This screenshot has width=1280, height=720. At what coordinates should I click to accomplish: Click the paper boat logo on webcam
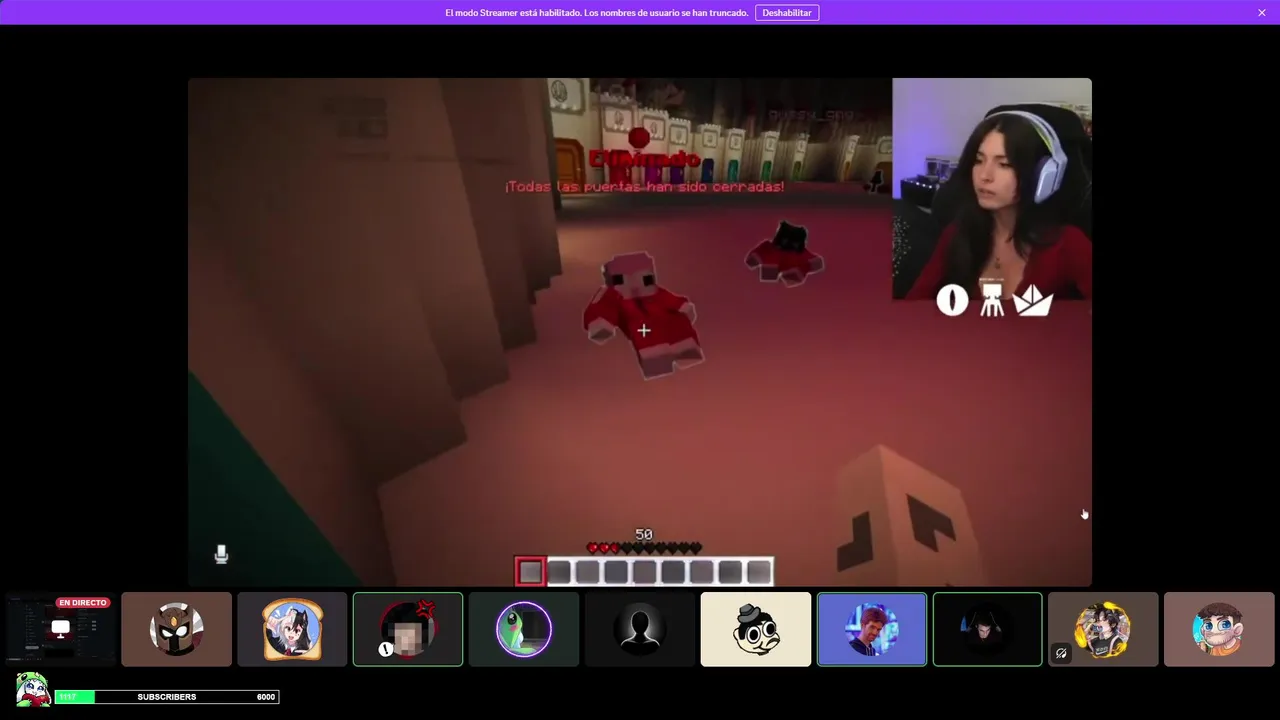tap(1033, 300)
